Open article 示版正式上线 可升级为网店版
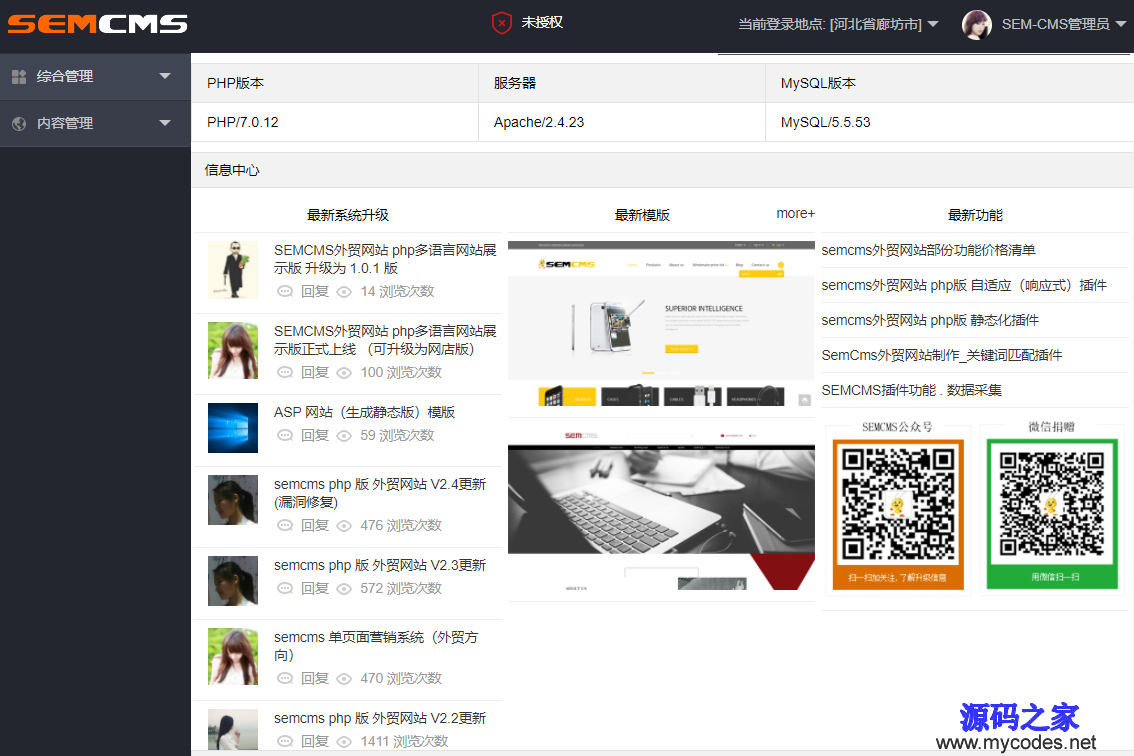The width and height of the screenshot is (1134, 756). click(x=385, y=340)
